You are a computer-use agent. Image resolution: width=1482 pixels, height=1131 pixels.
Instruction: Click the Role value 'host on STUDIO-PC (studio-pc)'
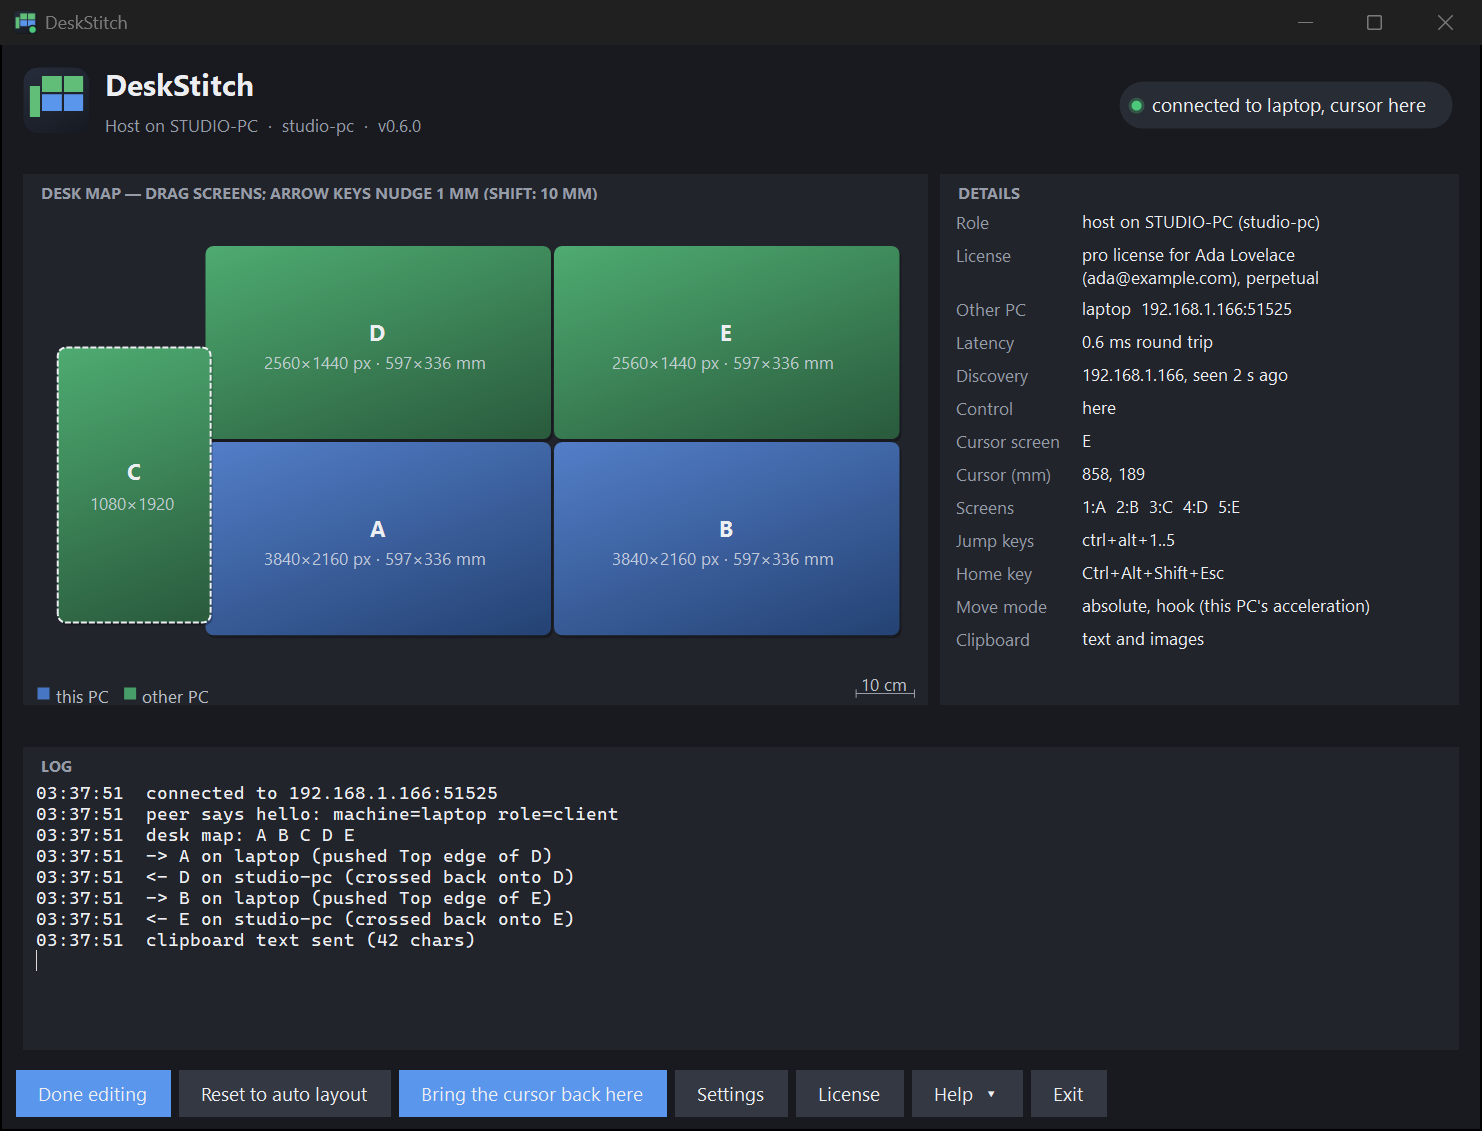click(x=1201, y=222)
